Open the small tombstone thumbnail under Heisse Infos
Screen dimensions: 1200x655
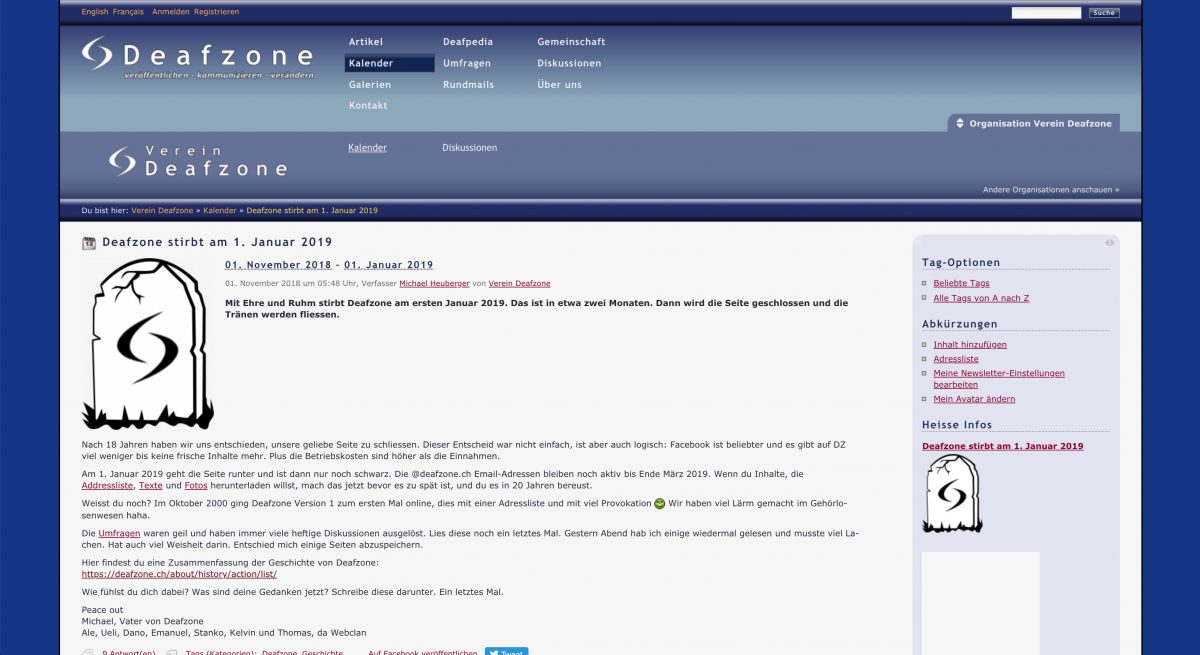[952, 493]
